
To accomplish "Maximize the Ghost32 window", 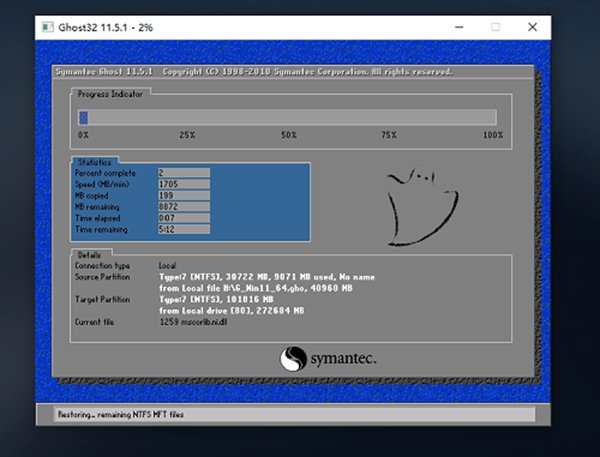I will coord(495,27).
